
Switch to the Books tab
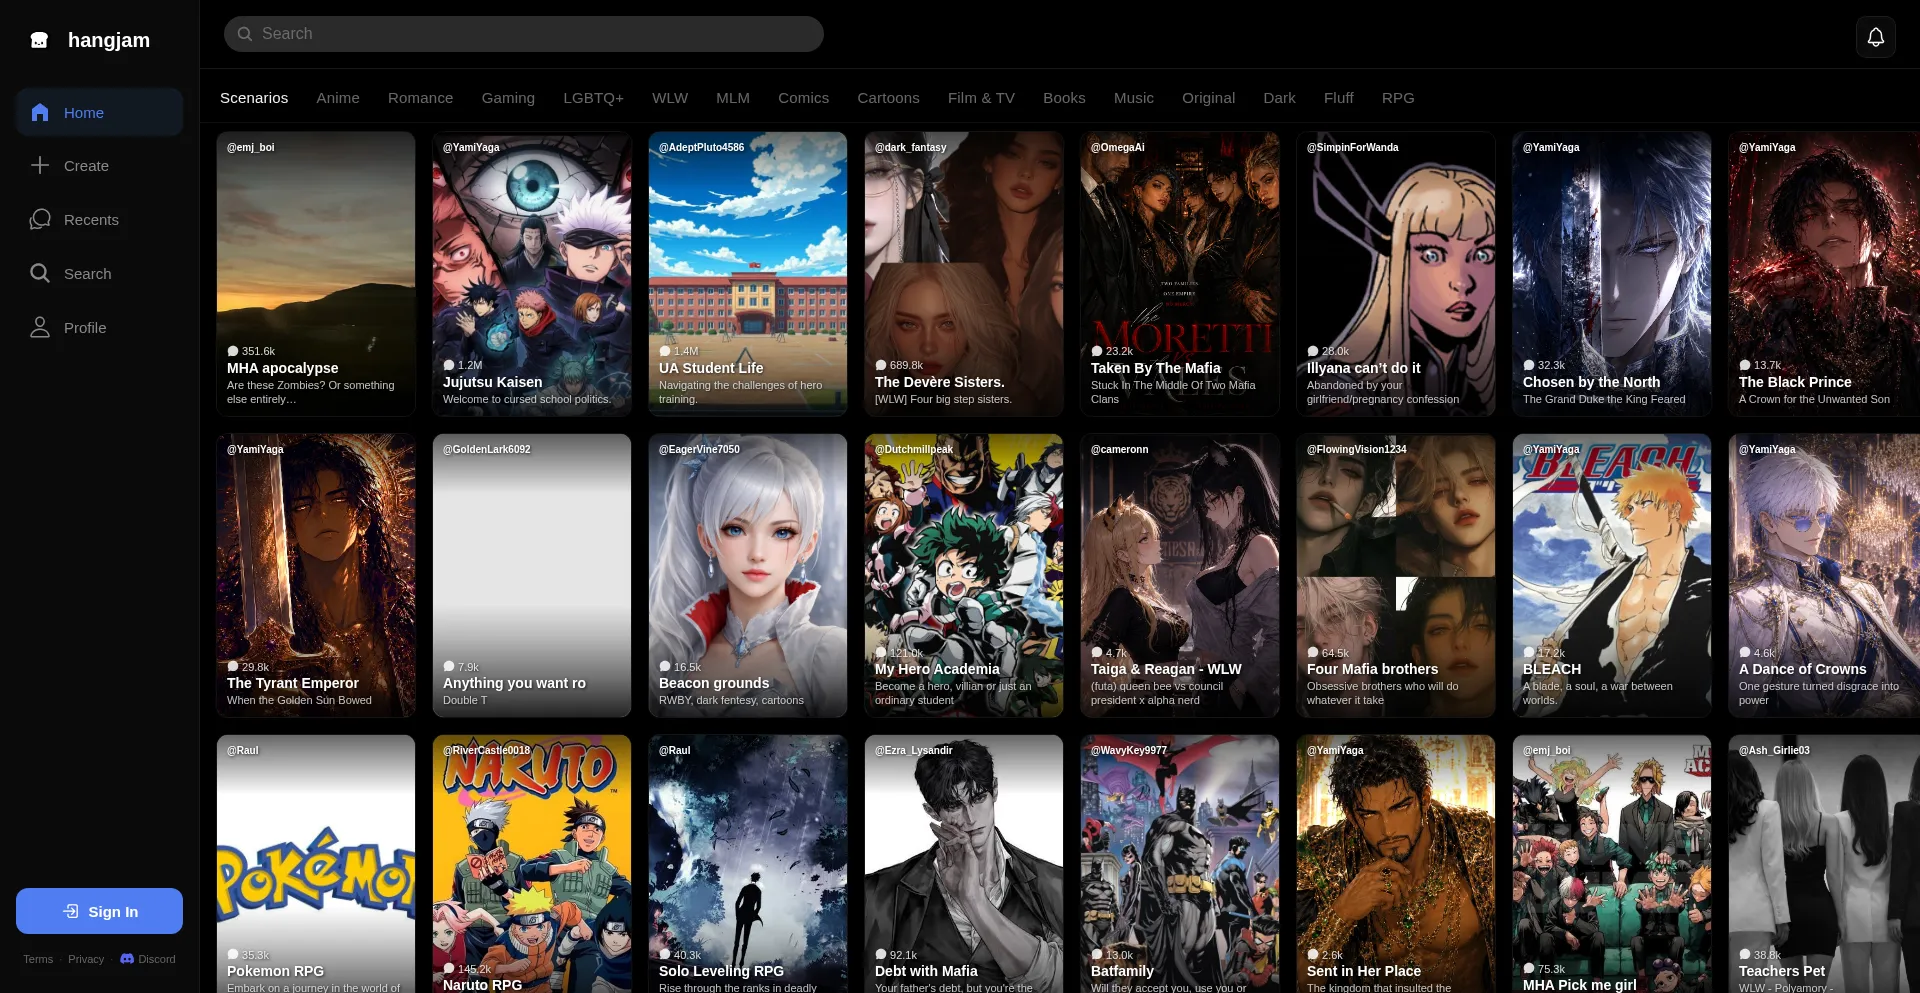point(1064,98)
